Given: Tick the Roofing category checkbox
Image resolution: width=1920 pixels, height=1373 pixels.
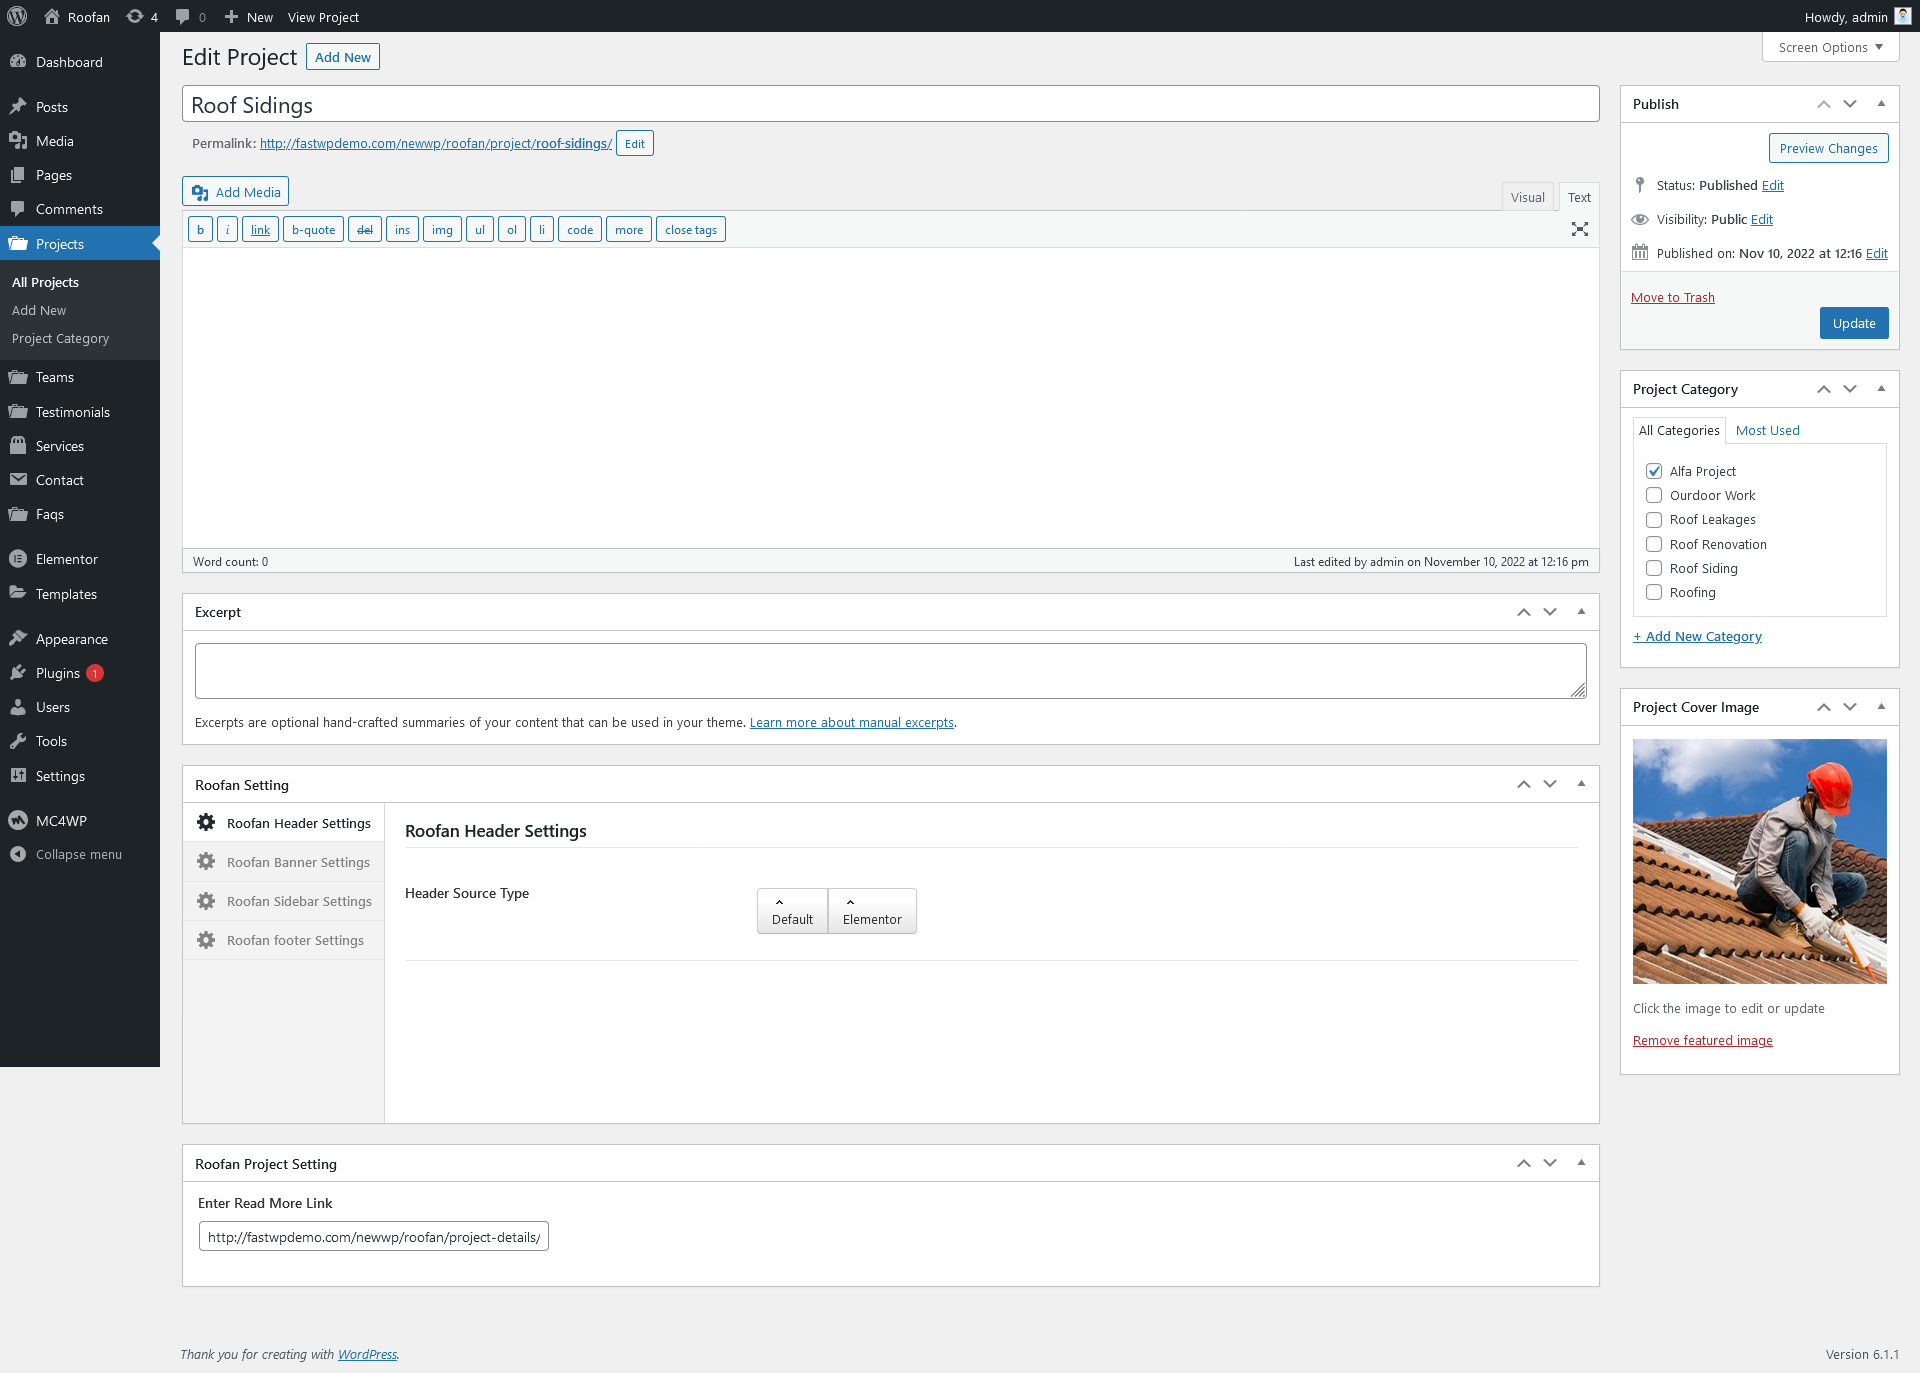Looking at the screenshot, I should tap(1654, 592).
